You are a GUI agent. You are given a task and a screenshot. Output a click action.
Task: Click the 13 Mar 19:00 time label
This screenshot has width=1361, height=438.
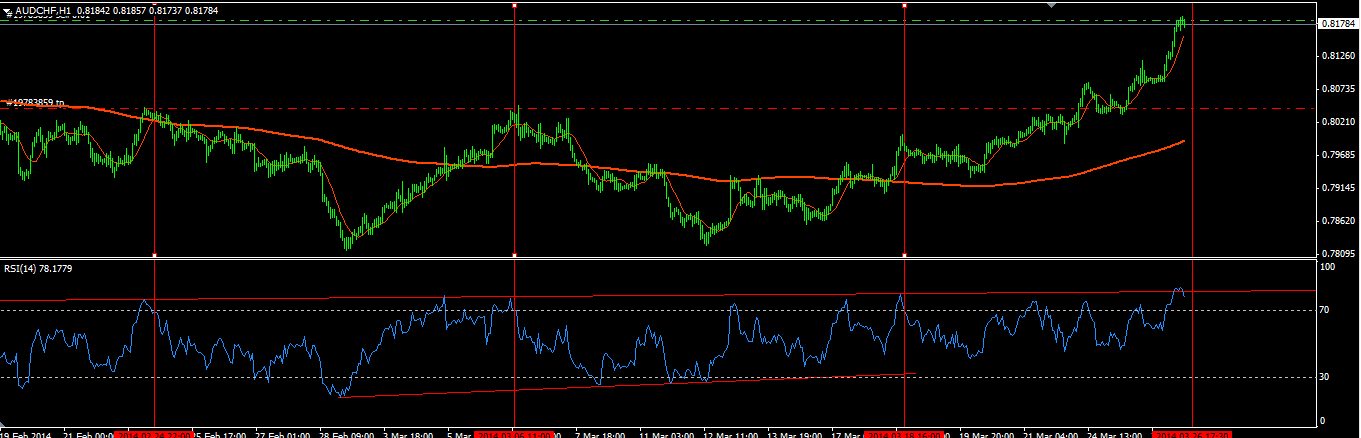[x=795, y=434]
